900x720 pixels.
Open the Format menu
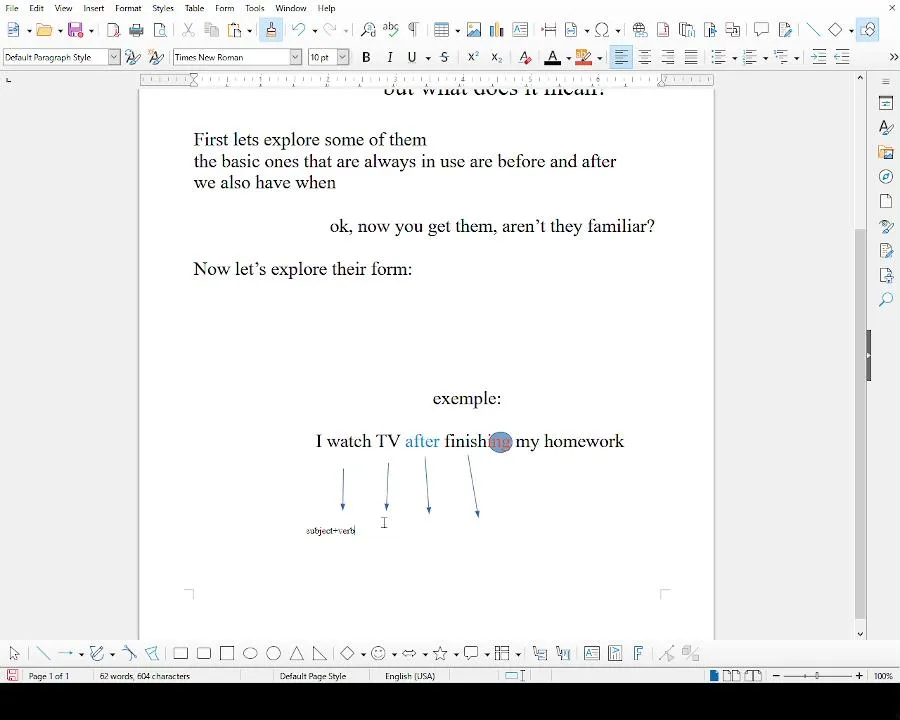click(x=128, y=9)
